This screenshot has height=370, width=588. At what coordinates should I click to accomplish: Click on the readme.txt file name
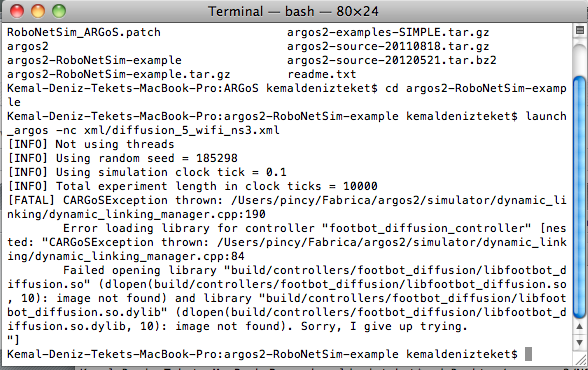point(322,74)
